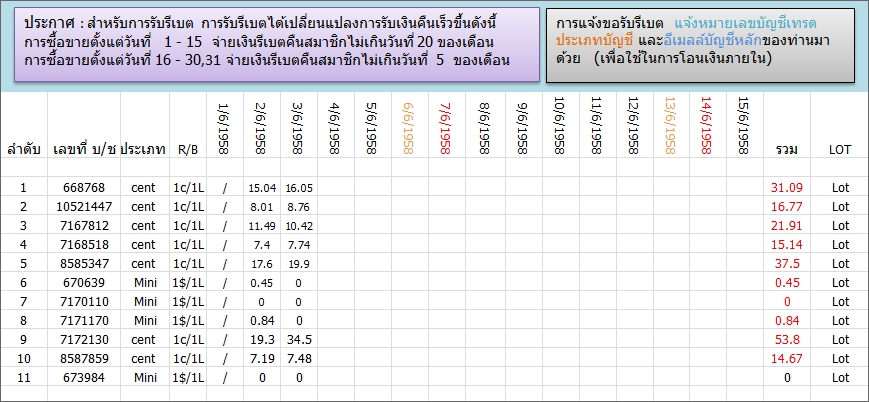Image resolution: width=869 pixels, height=402 pixels.
Task: Select the 15.04 cell in row 1
Action: [262, 188]
